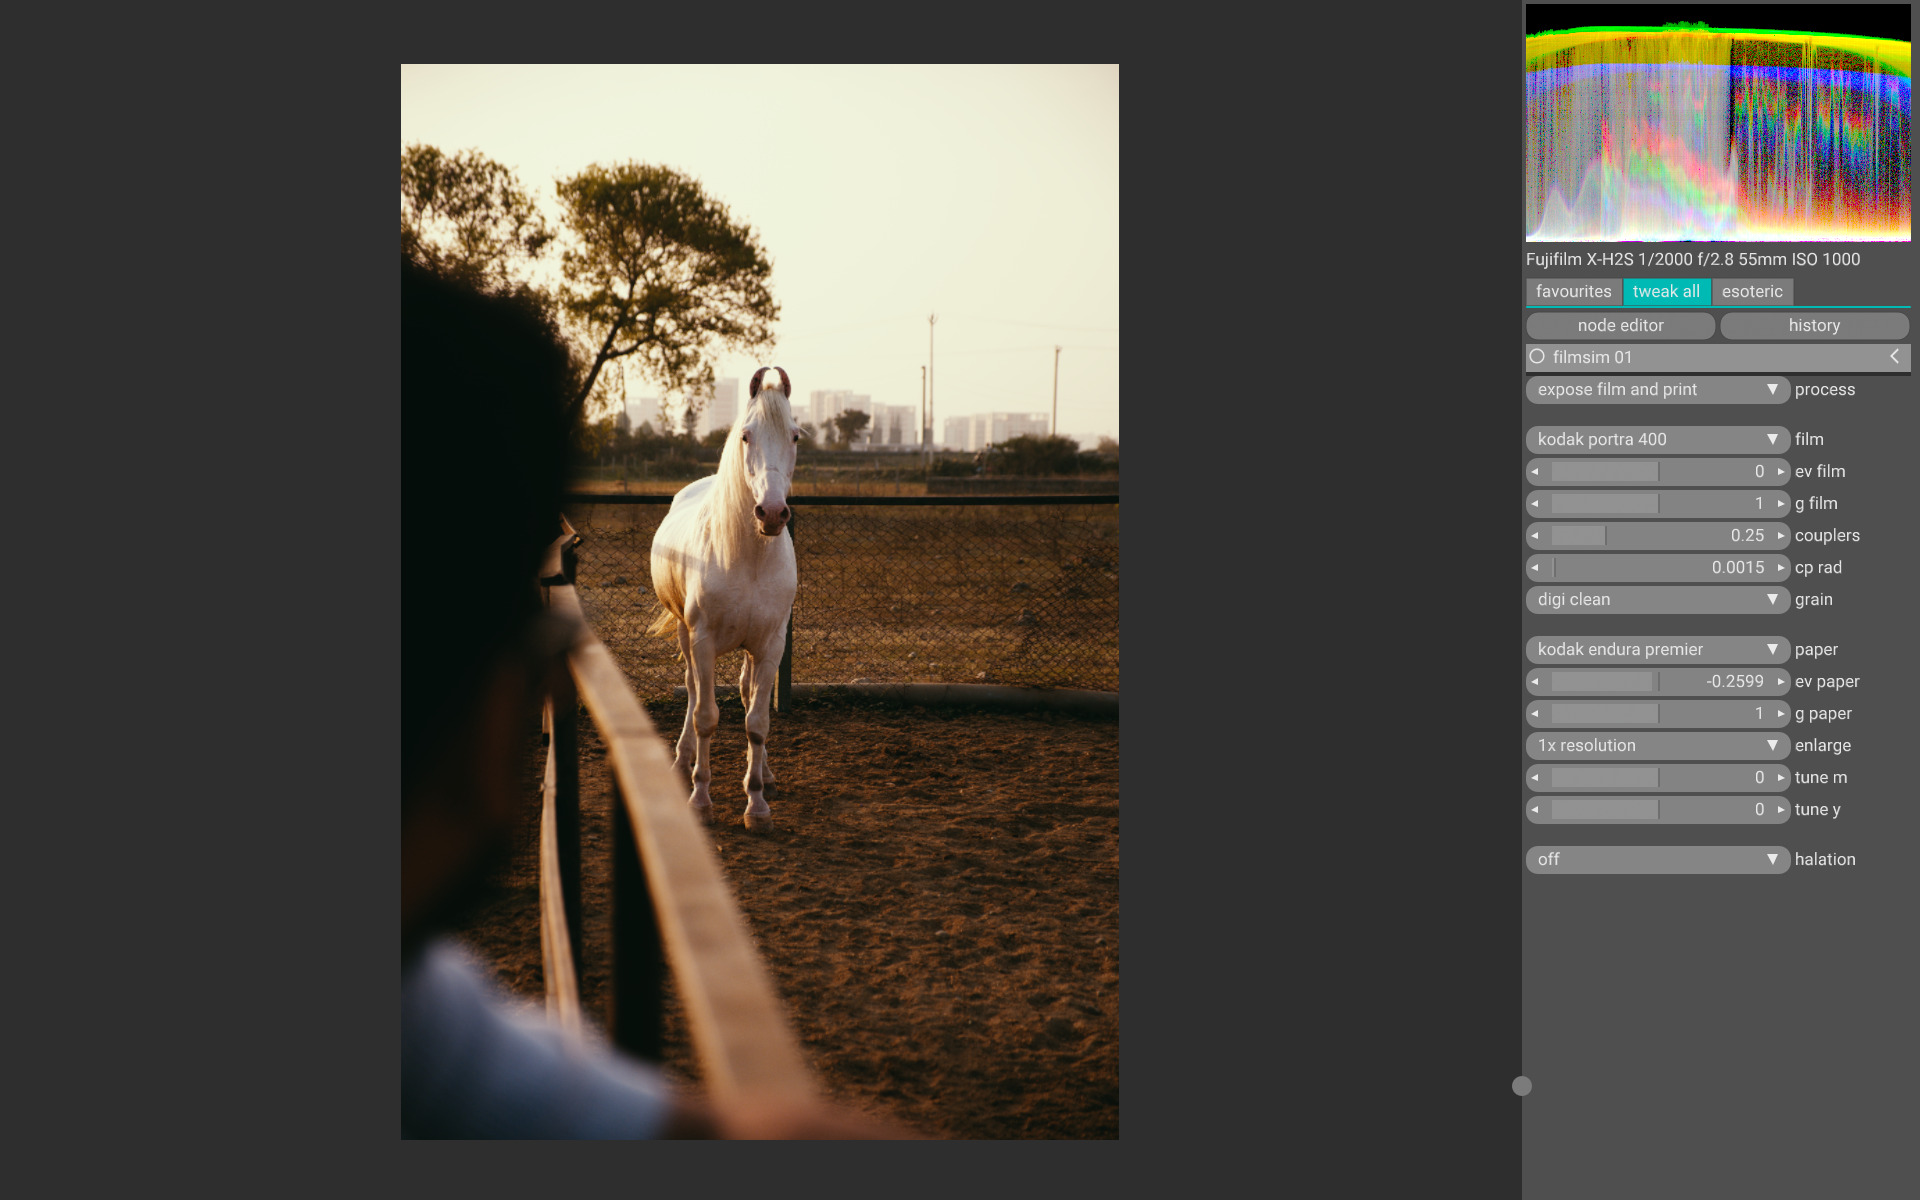
Task: Click the left arrow on cp rad
Action: point(1535,567)
